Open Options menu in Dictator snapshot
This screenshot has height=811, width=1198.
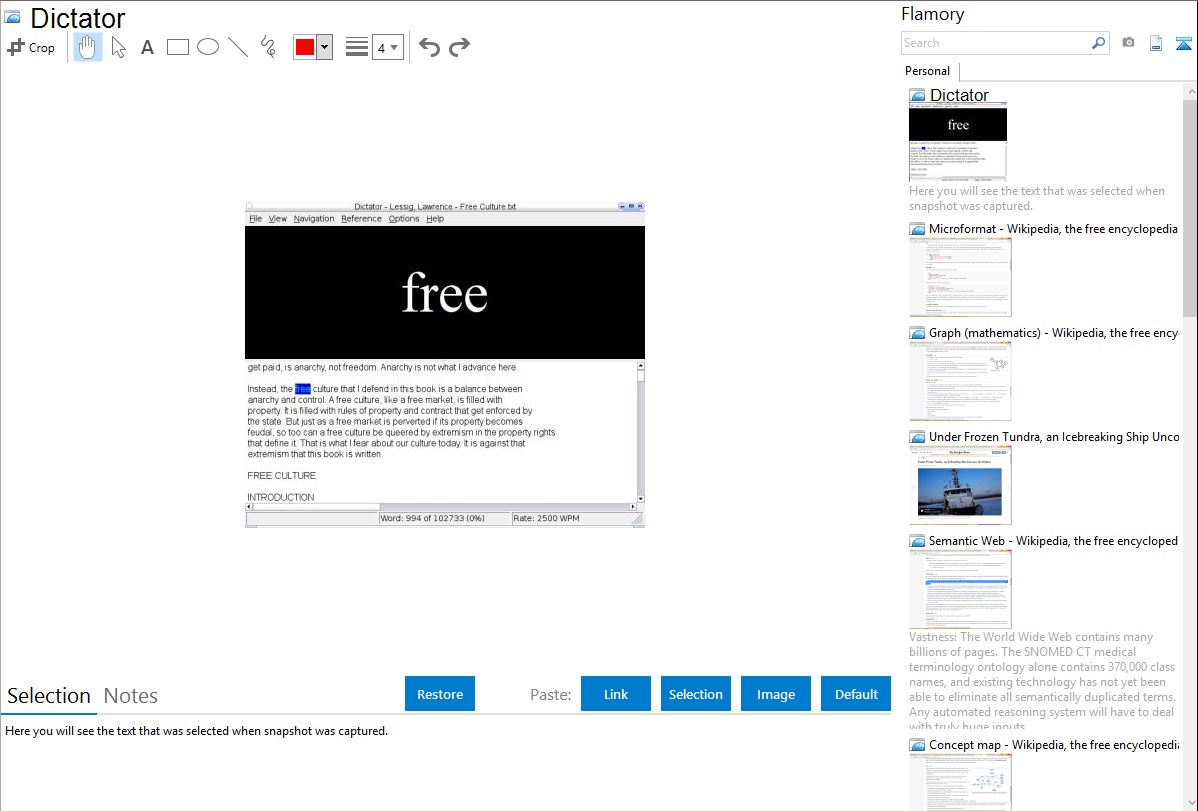403,219
